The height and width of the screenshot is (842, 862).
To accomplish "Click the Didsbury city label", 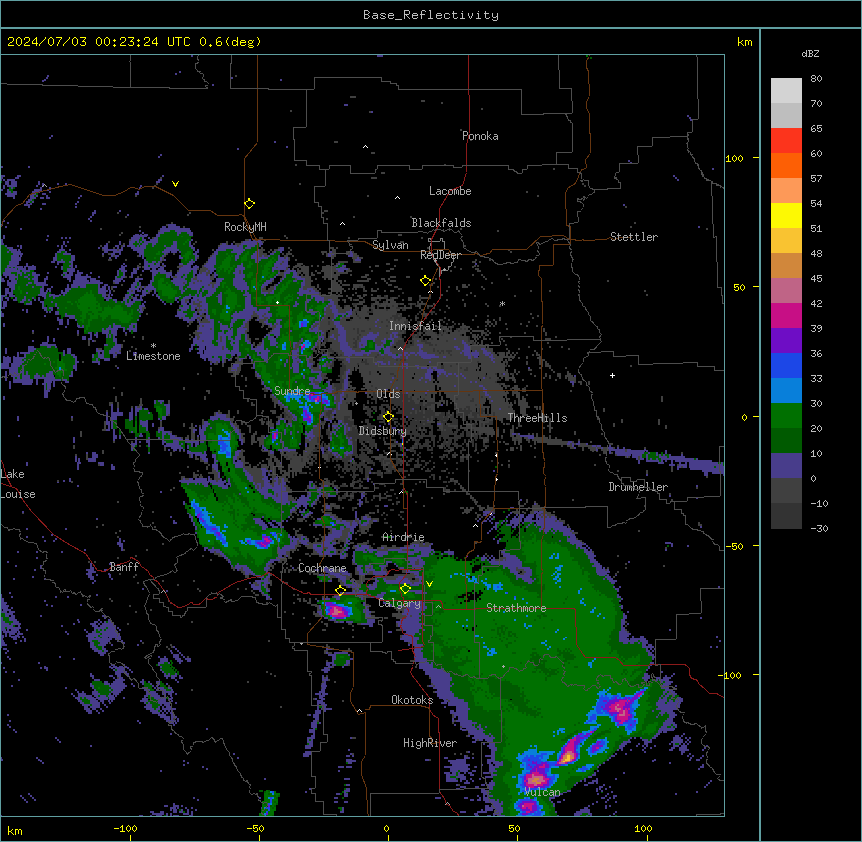I will click(x=383, y=431).
